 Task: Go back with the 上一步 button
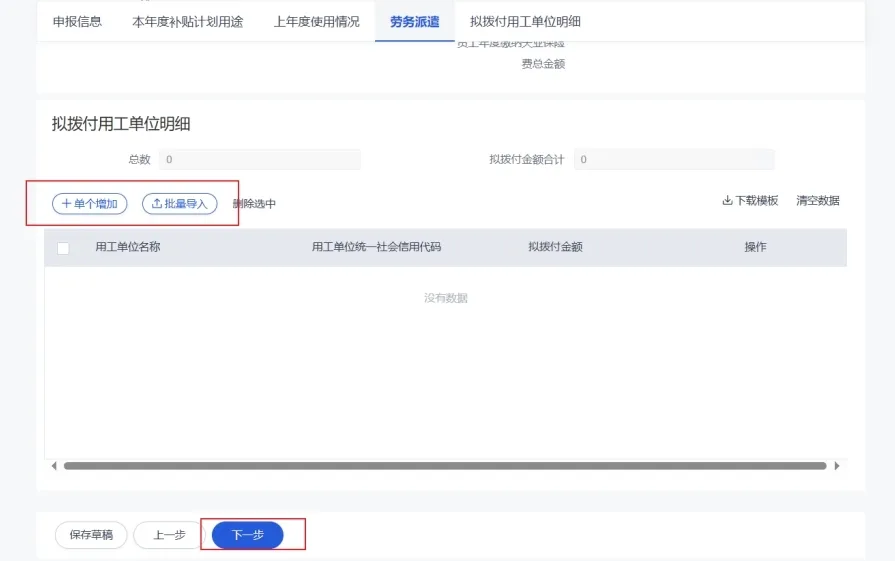pos(169,535)
